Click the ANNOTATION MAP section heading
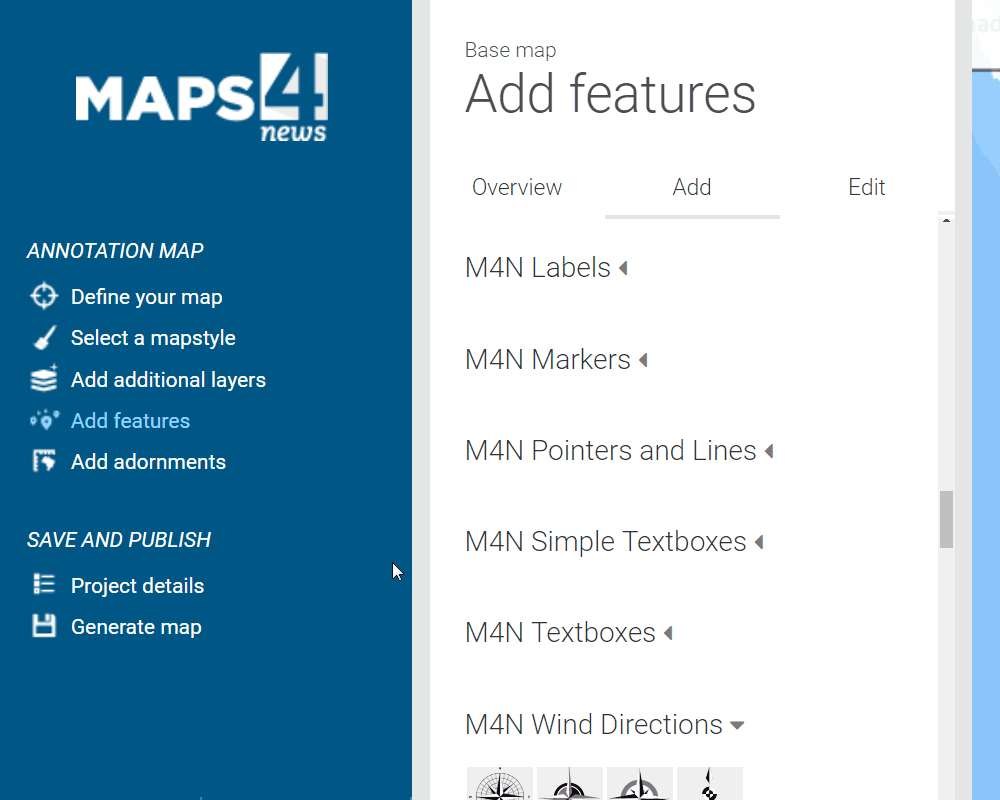Image resolution: width=1000 pixels, height=800 pixels. coord(115,251)
